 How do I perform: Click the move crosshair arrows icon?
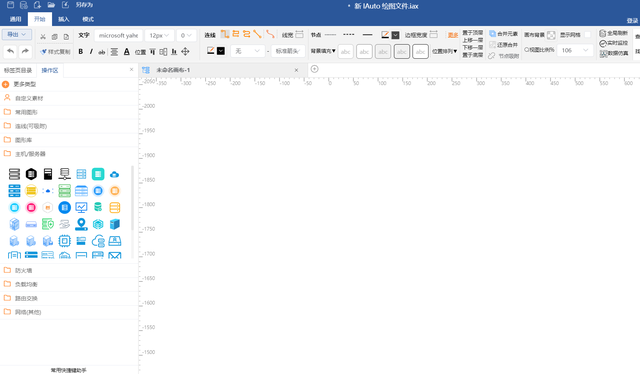tap(185, 51)
